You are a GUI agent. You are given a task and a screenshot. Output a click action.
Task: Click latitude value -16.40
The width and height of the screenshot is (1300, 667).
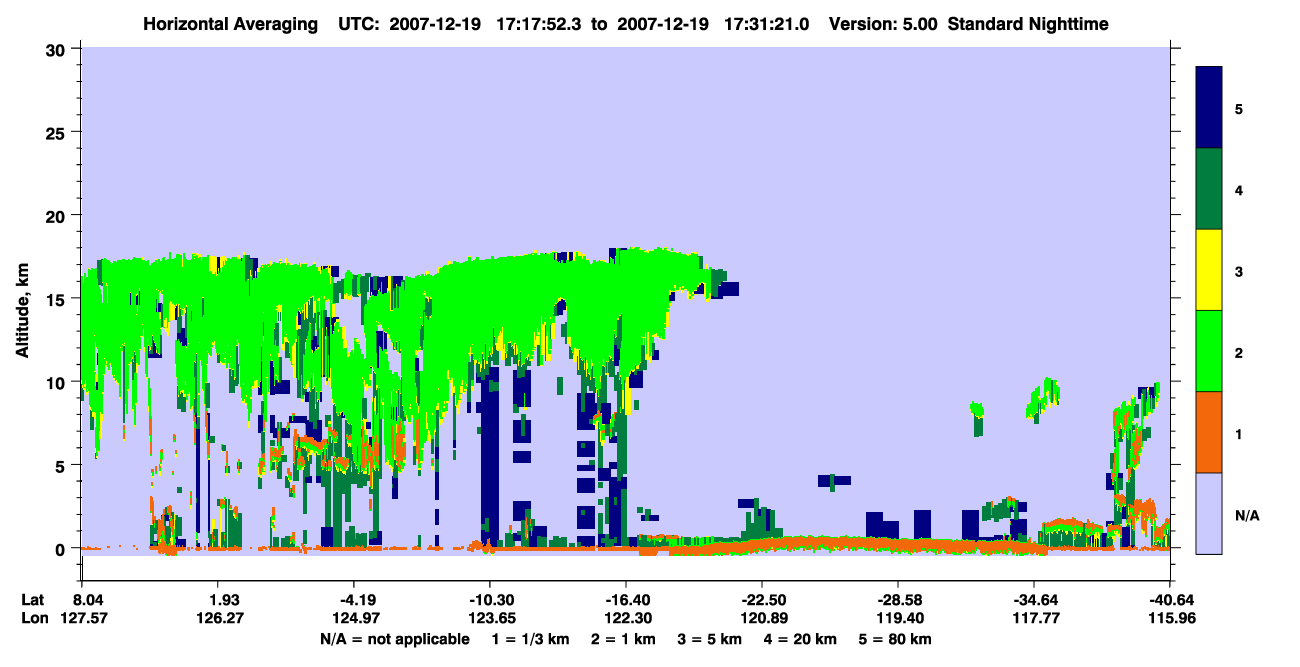click(x=626, y=599)
